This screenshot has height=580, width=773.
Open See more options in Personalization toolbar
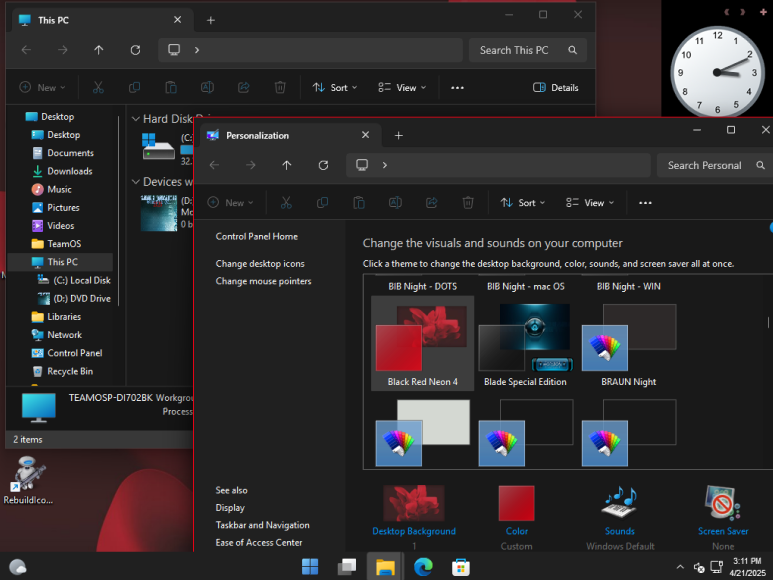[x=645, y=203]
